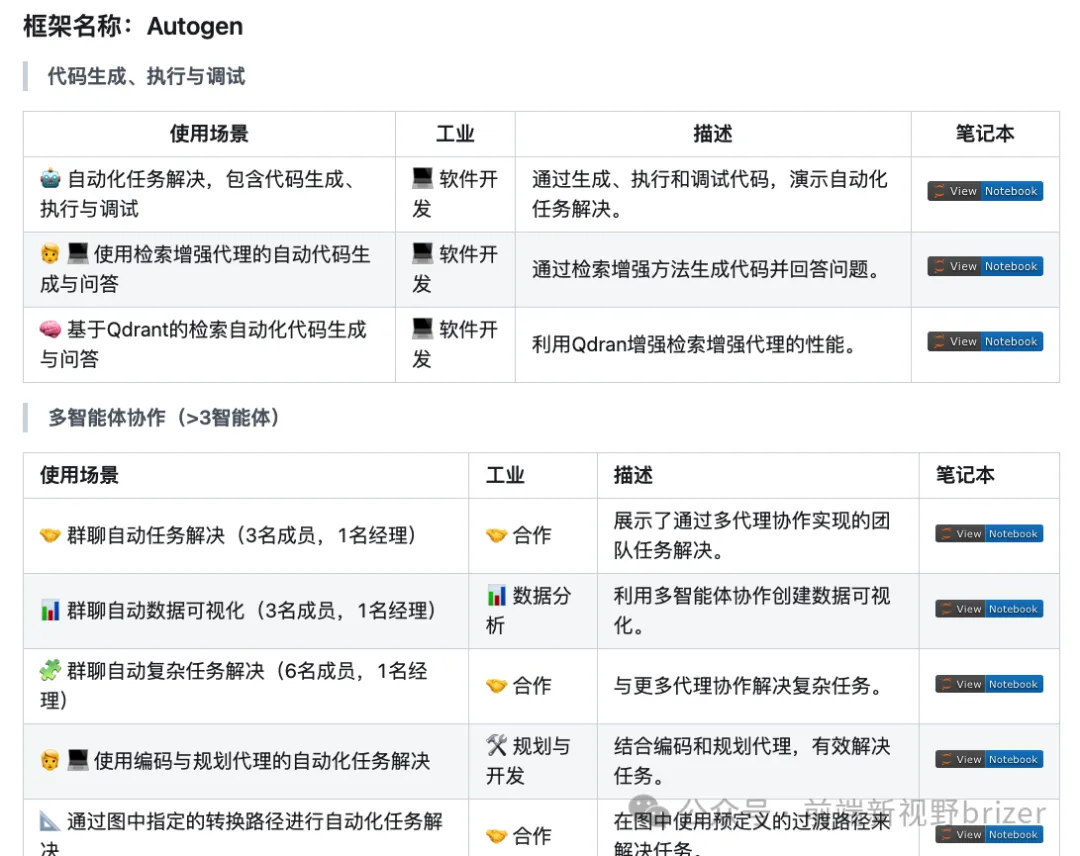
Task: Open View Notebook badge for 基于Qdrant row
Action: point(985,341)
